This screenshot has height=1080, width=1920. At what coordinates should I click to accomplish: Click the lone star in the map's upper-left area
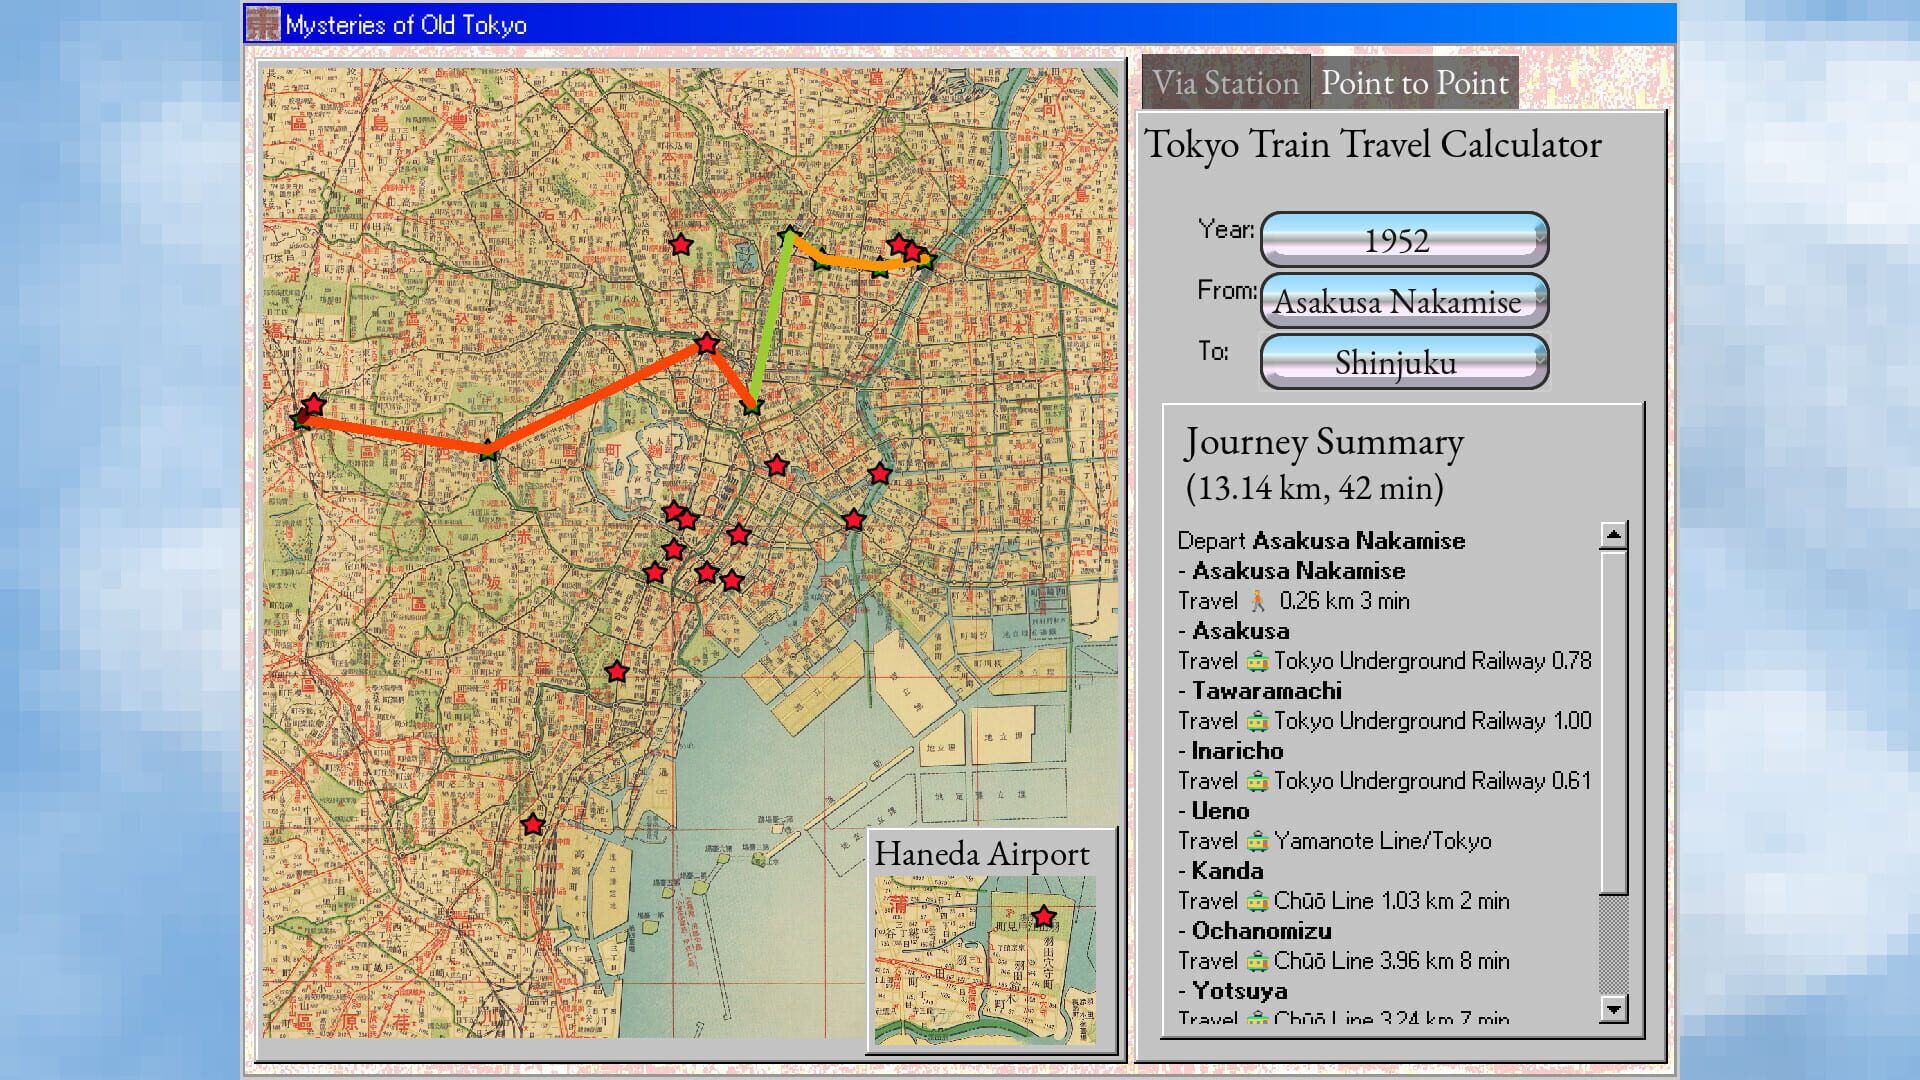point(679,244)
